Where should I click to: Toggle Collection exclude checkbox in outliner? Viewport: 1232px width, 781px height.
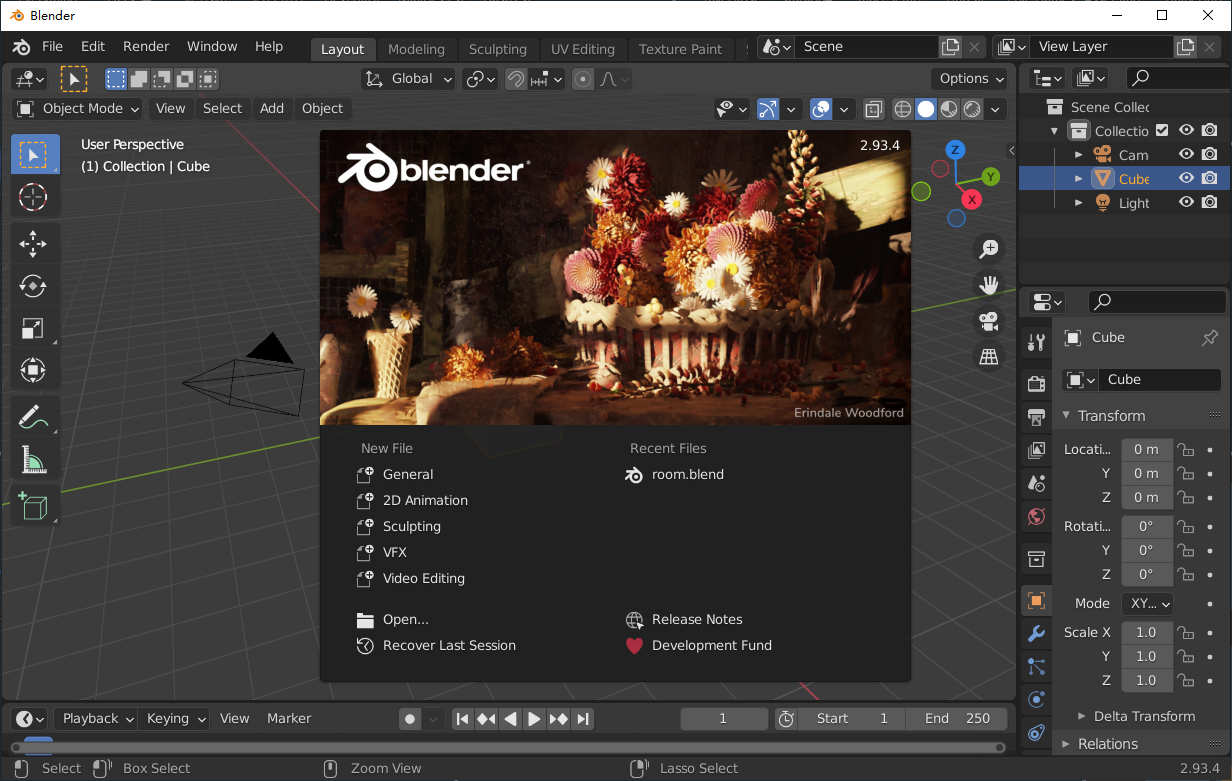[x=1162, y=130]
